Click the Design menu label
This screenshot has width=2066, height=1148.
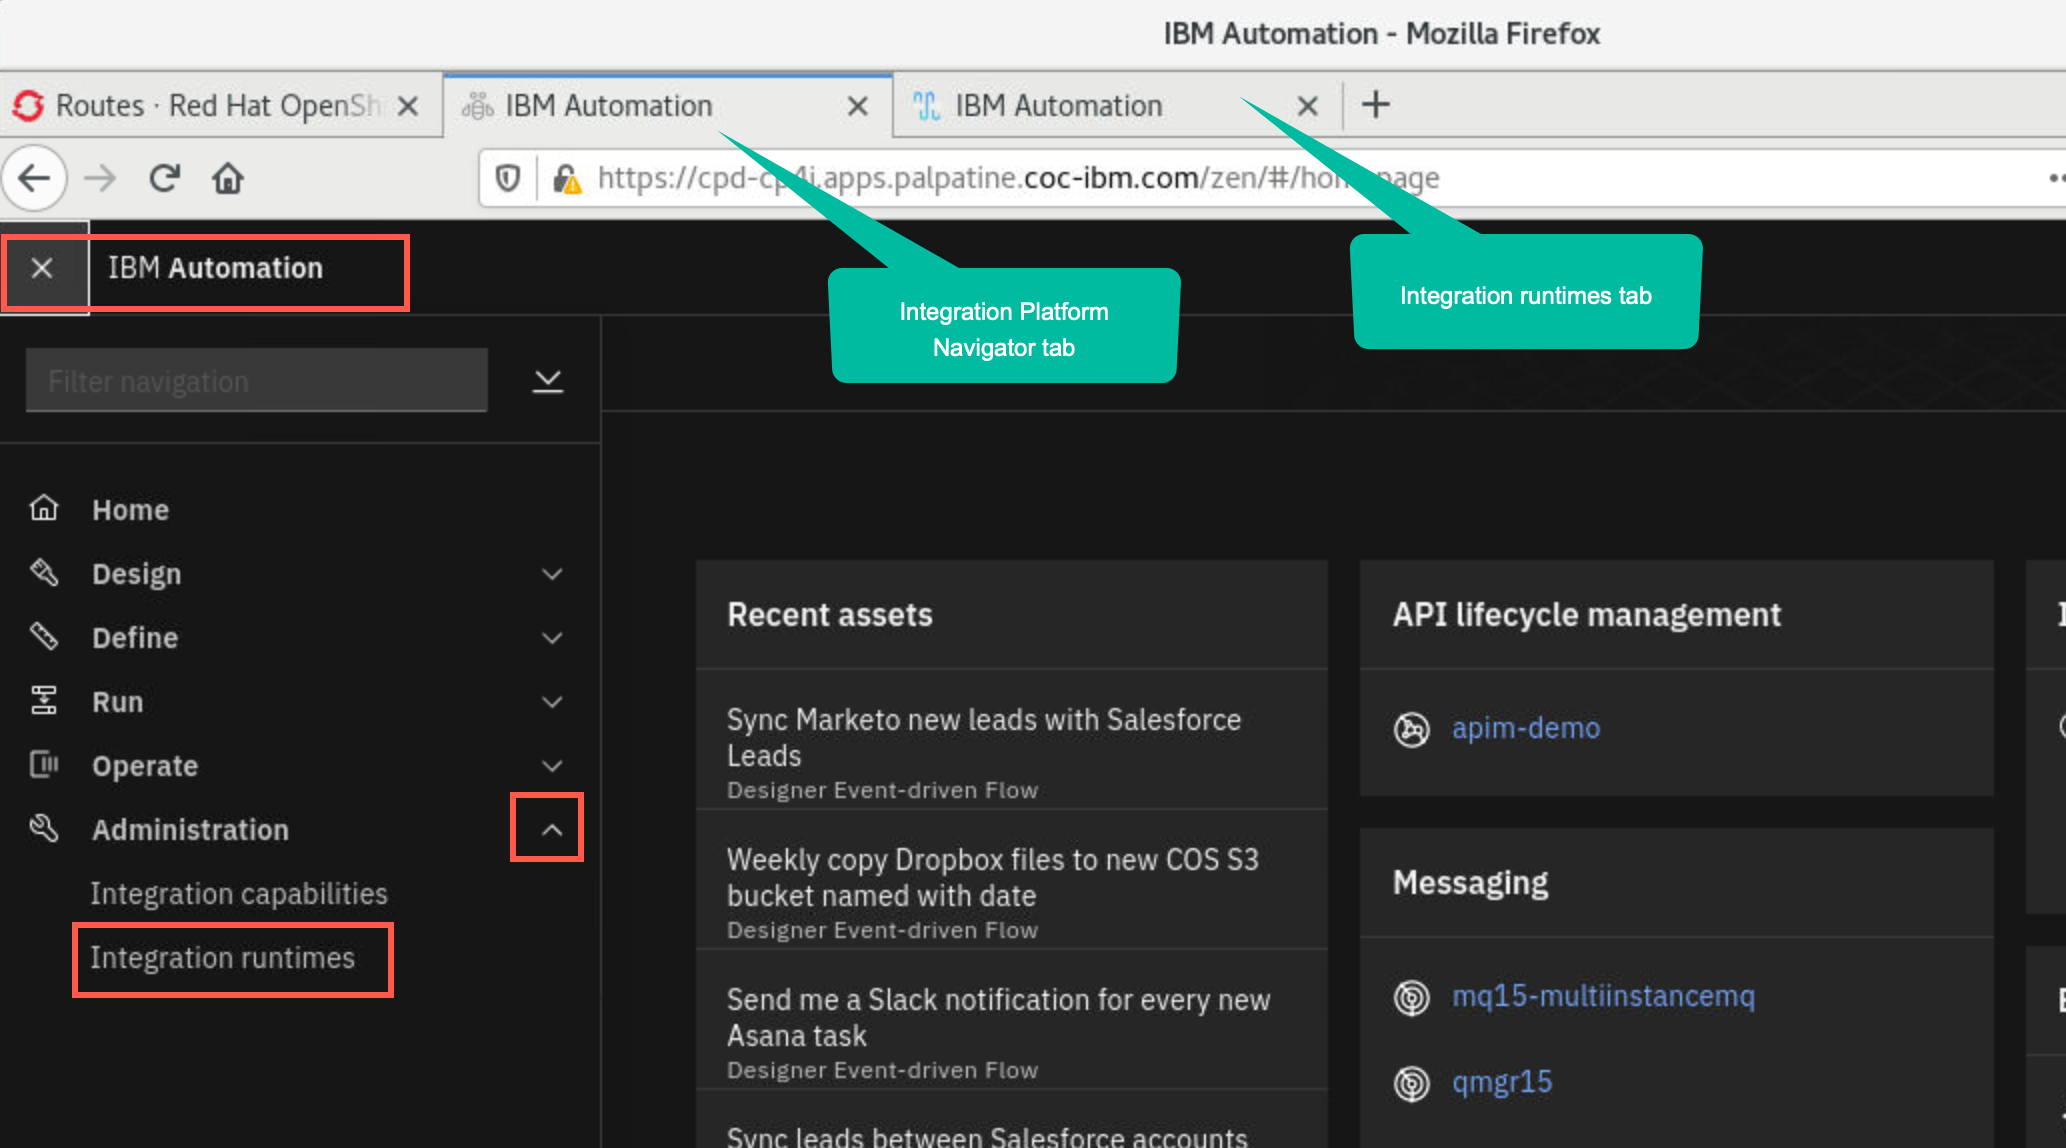(x=137, y=574)
